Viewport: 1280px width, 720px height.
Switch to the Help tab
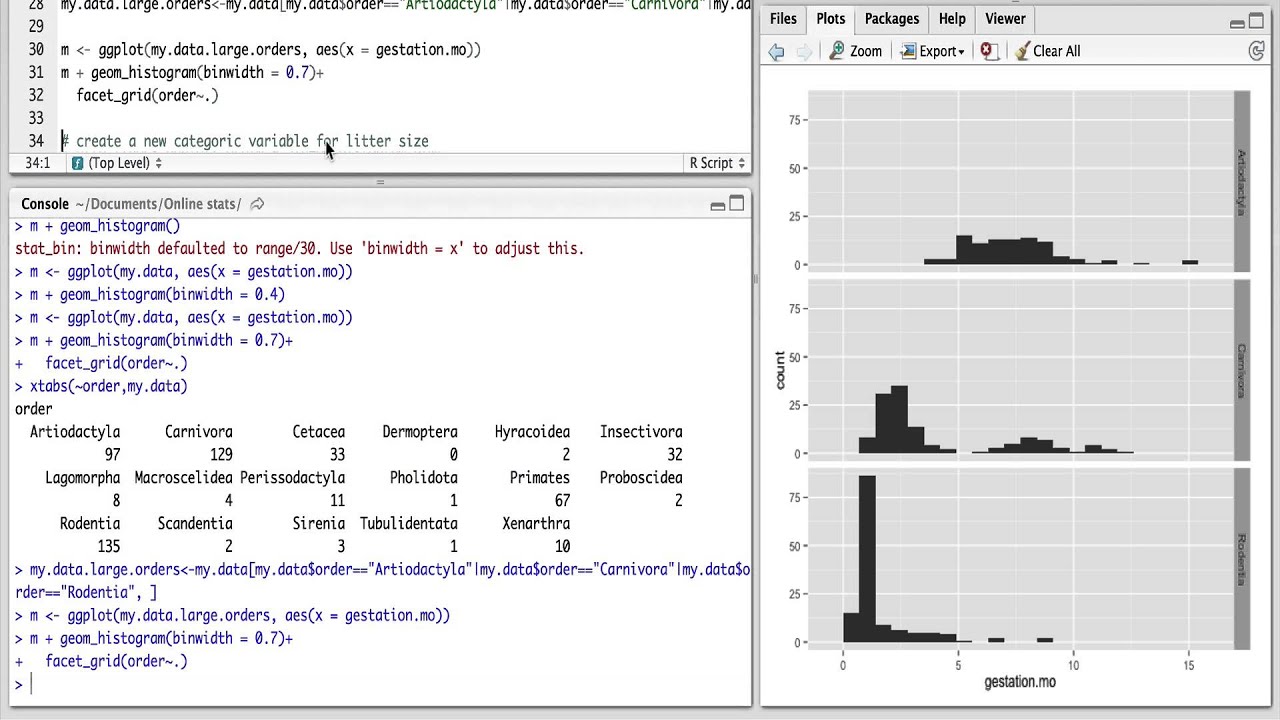pos(952,19)
